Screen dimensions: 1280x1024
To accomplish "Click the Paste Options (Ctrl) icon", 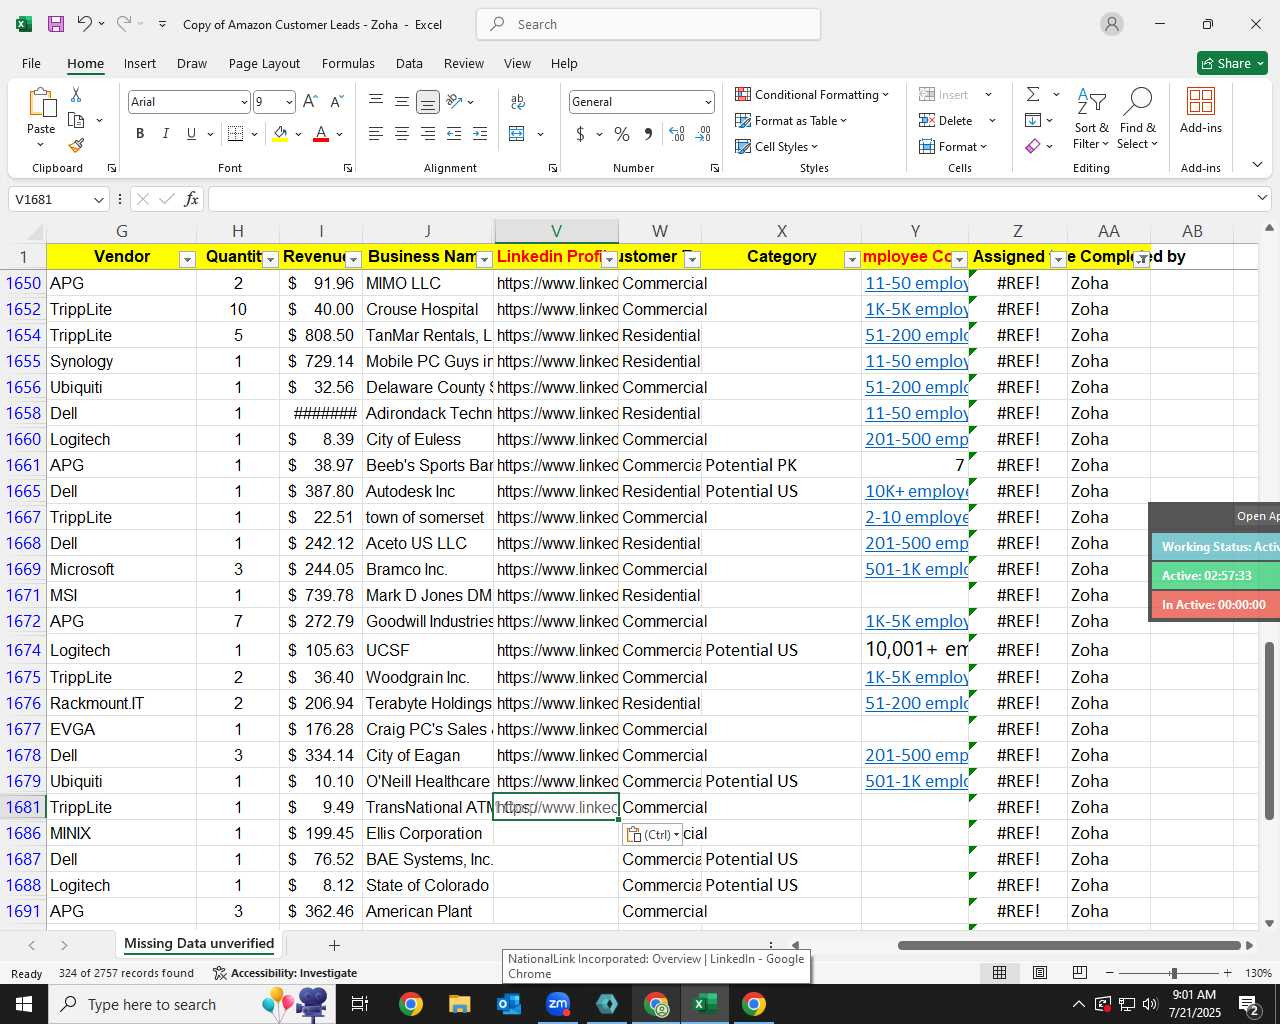I will click(x=652, y=834).
